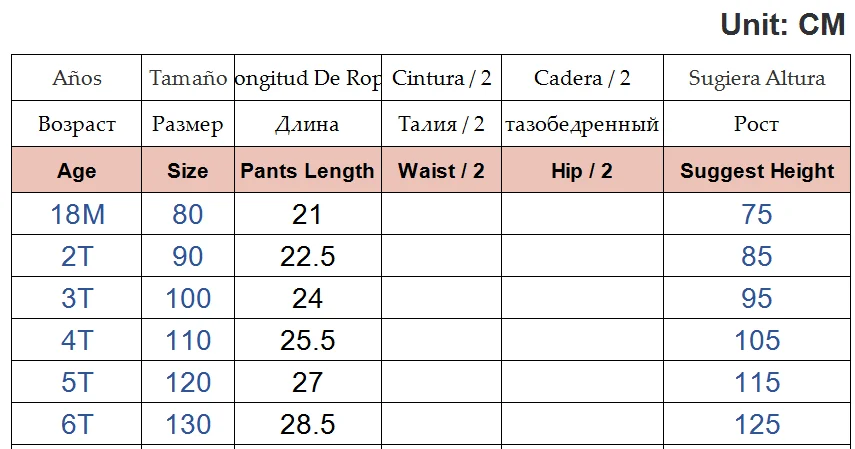Screen dimensions: 855x449
Task: Click the 'Waist / 2' header
Action: [441, 171]
